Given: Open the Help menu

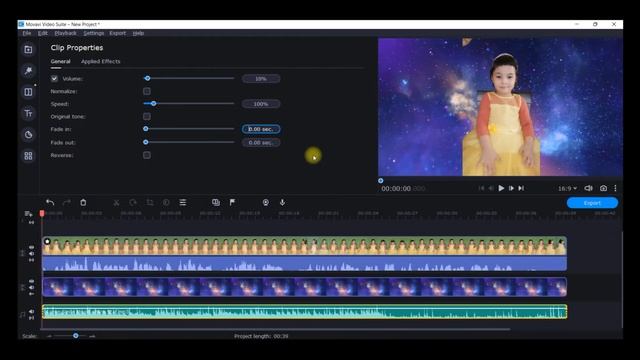Looking at the screenshot, I should [138, 33].
